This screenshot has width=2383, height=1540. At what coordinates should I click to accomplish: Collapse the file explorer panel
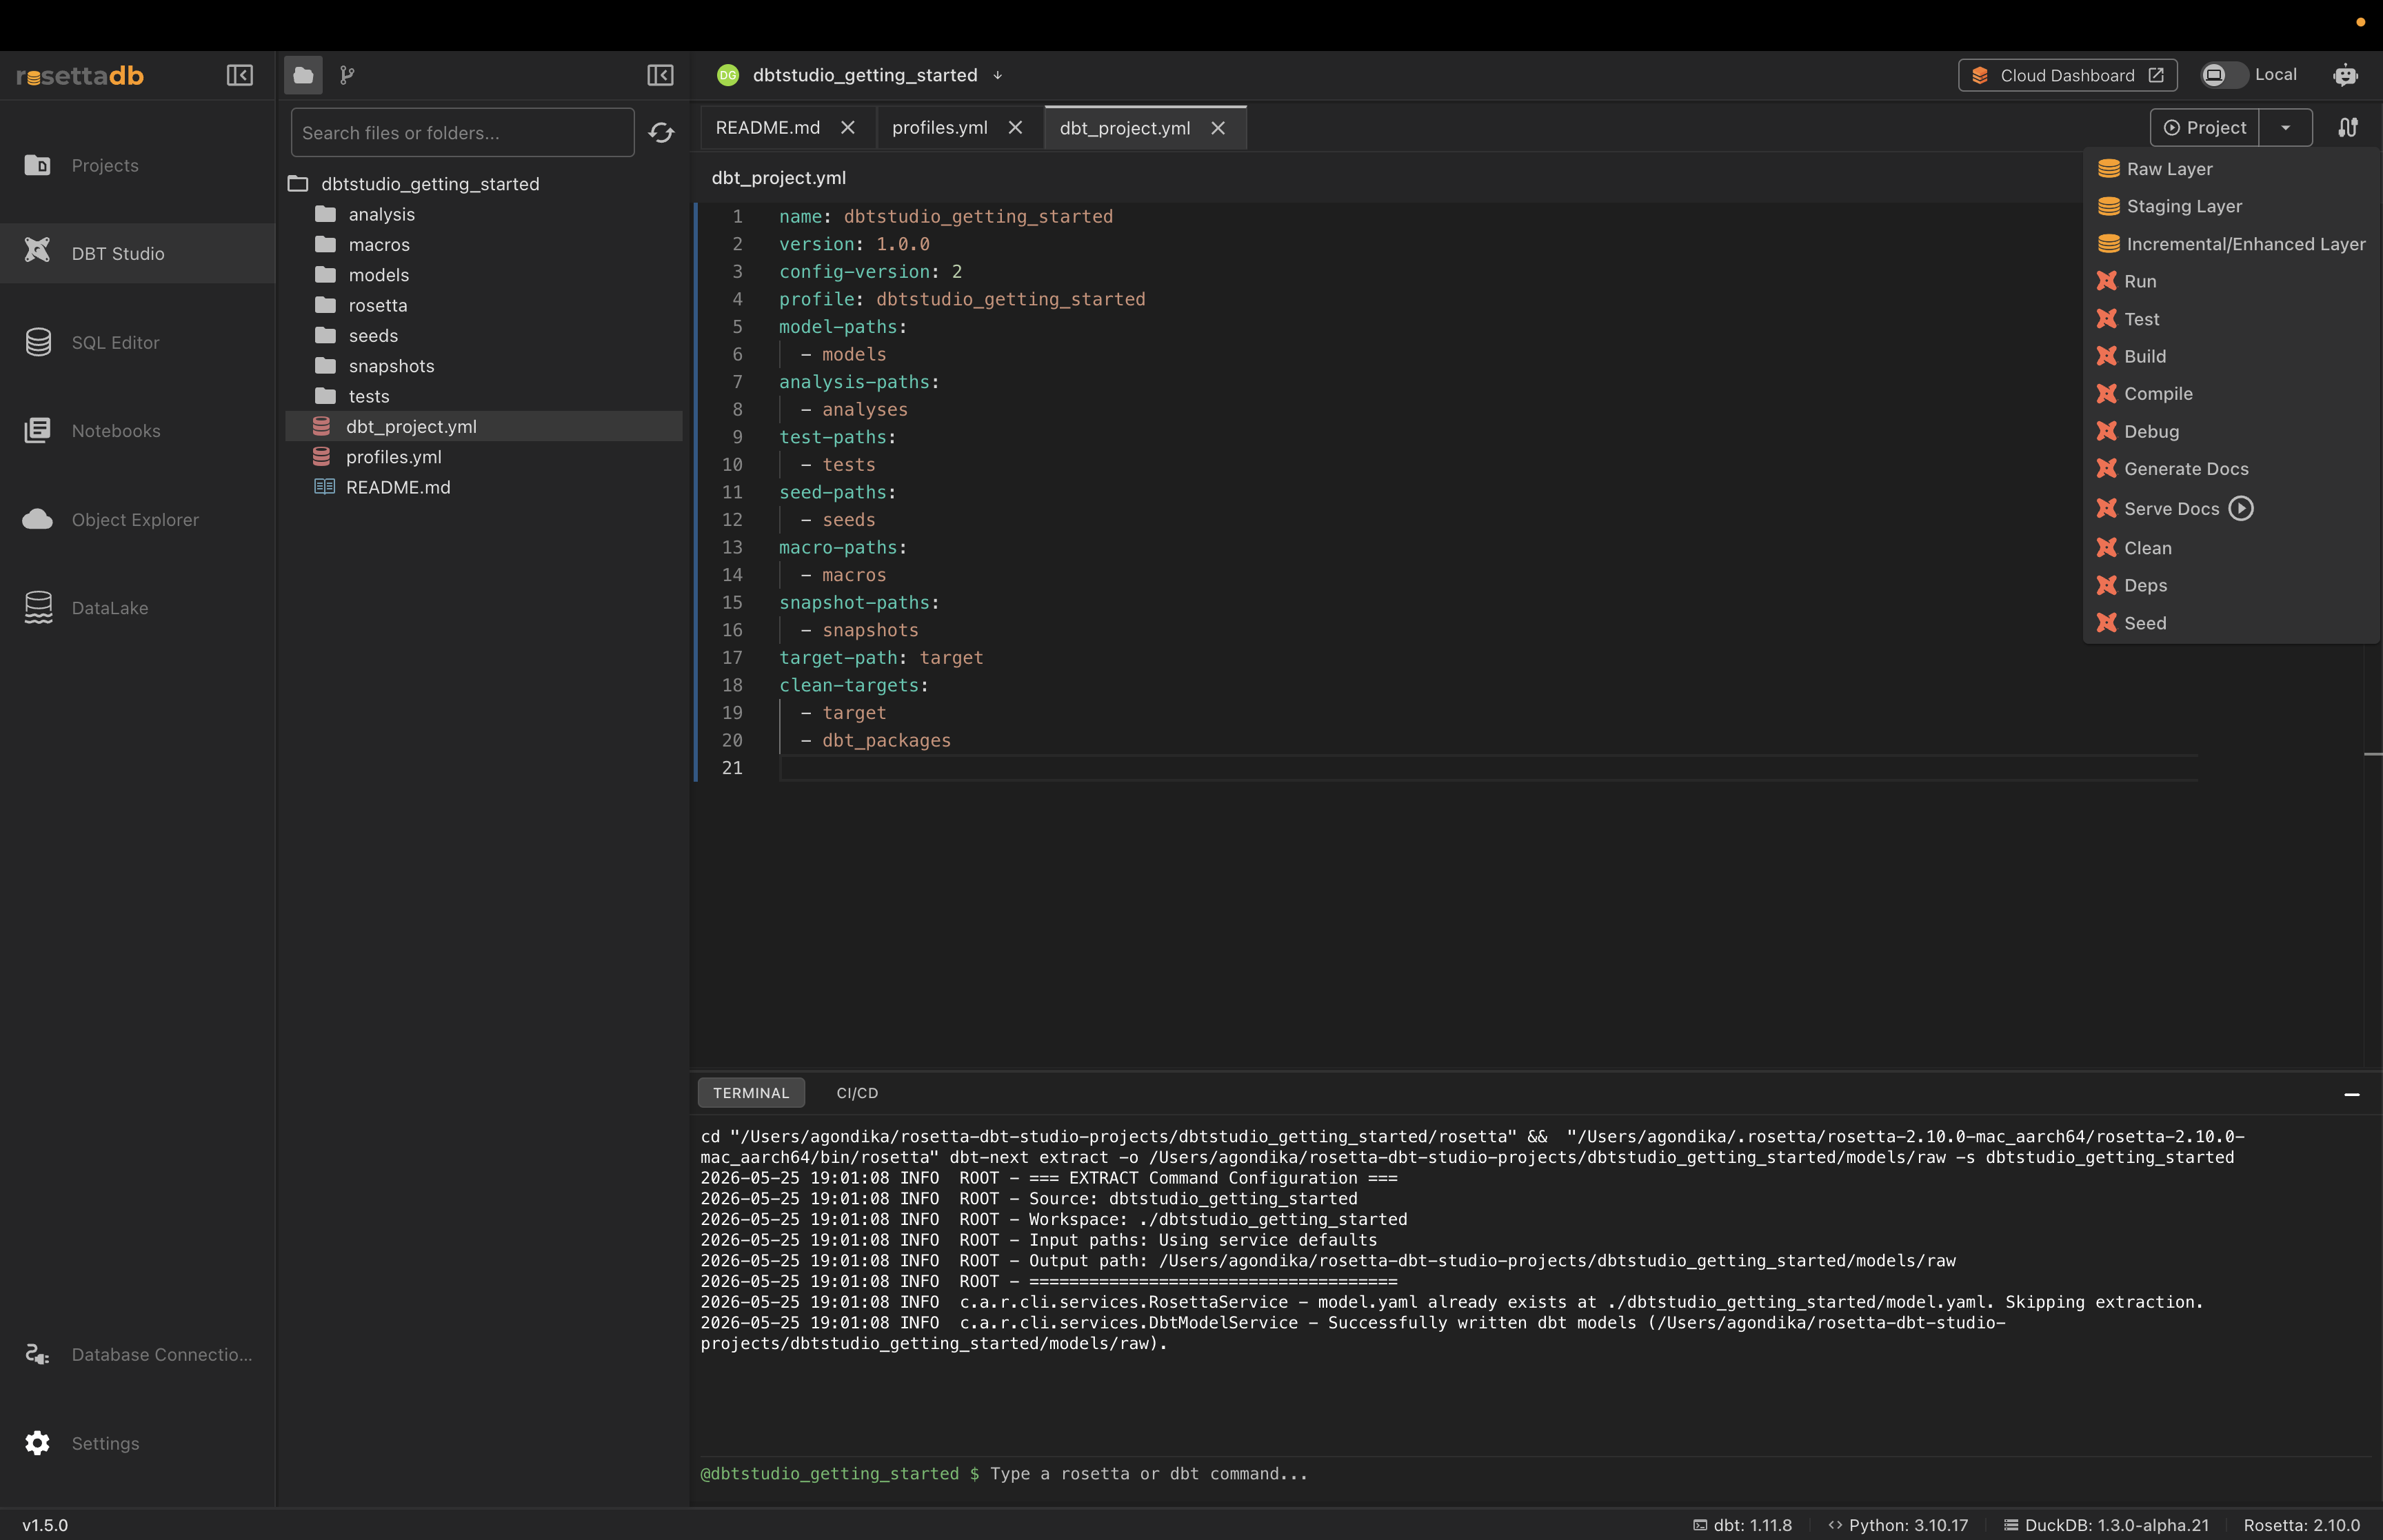[x=660, y=75]
